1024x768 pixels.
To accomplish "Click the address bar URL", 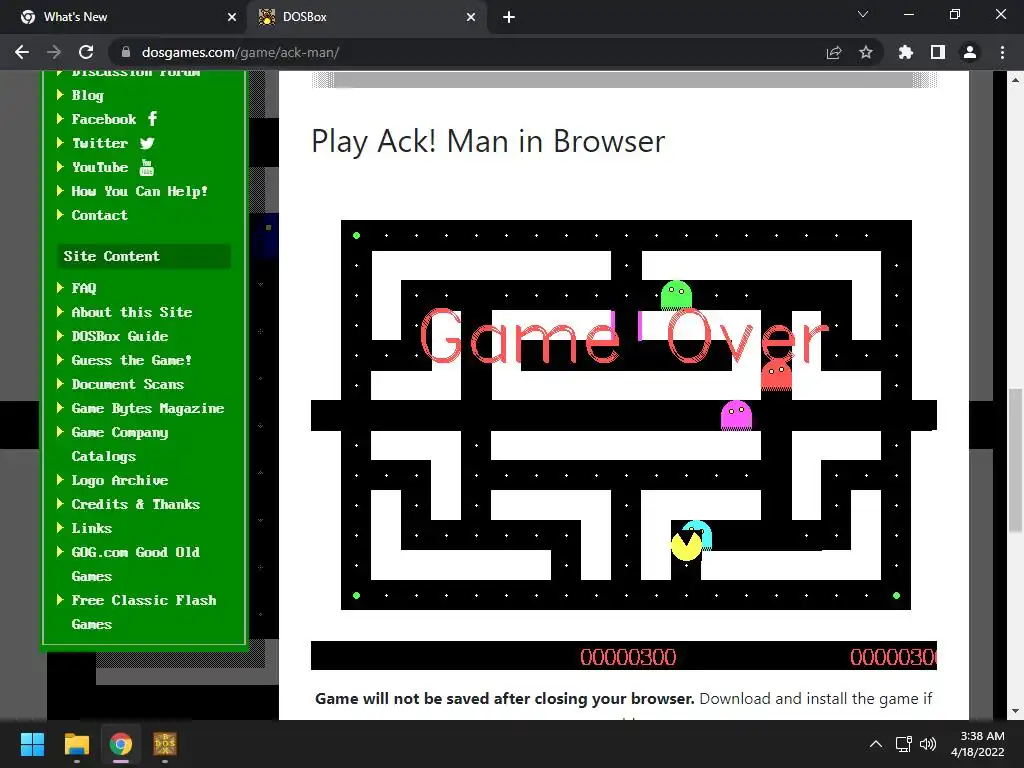I will 240,52.
